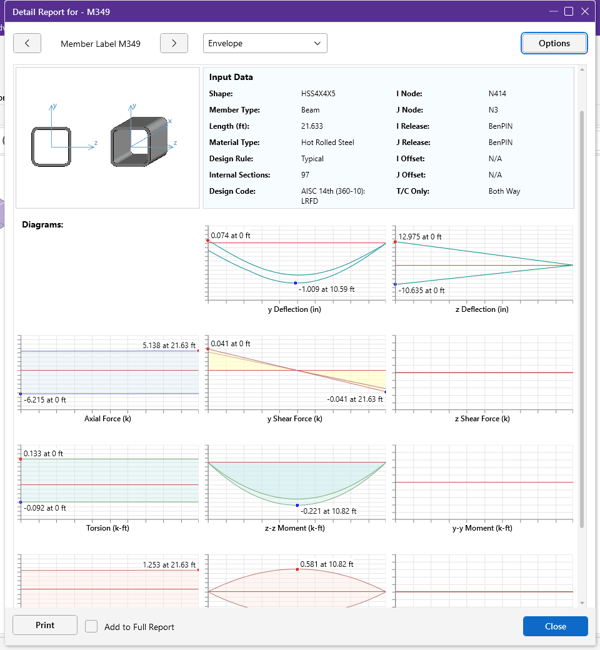Image resolution: width=600 pixels, height=650 pixels.
Task: Click the window title 'Detail Report for - M349'
Action: pyautogui.click(x=61, y=12)
